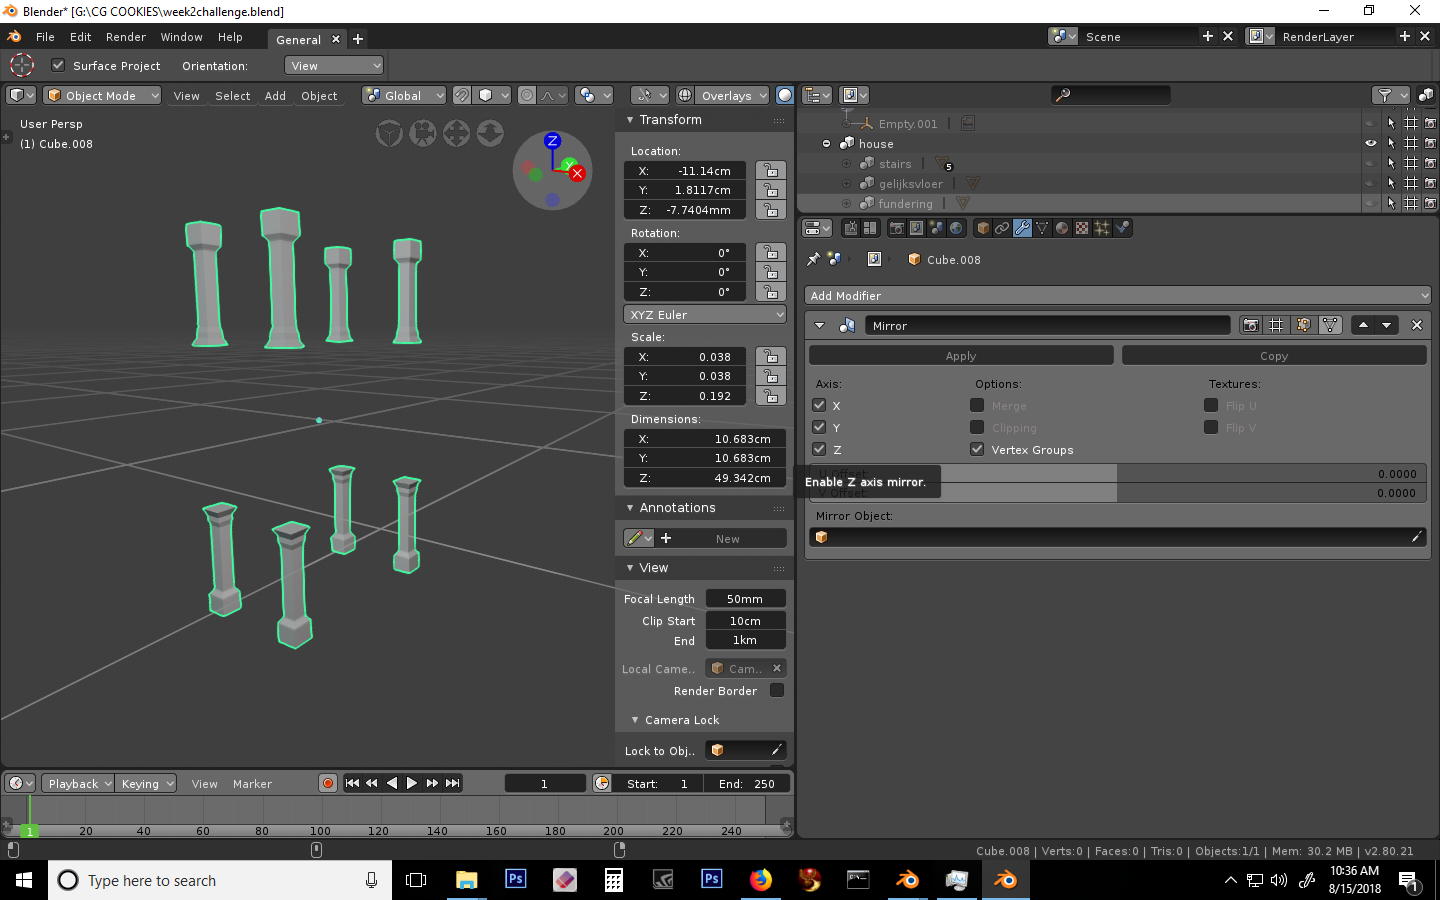Image resolution: width=1440 pixels, height=900 pixels.
Task: Enable the Flip V textures checkbox
Action: click(x=1211, y=427)
